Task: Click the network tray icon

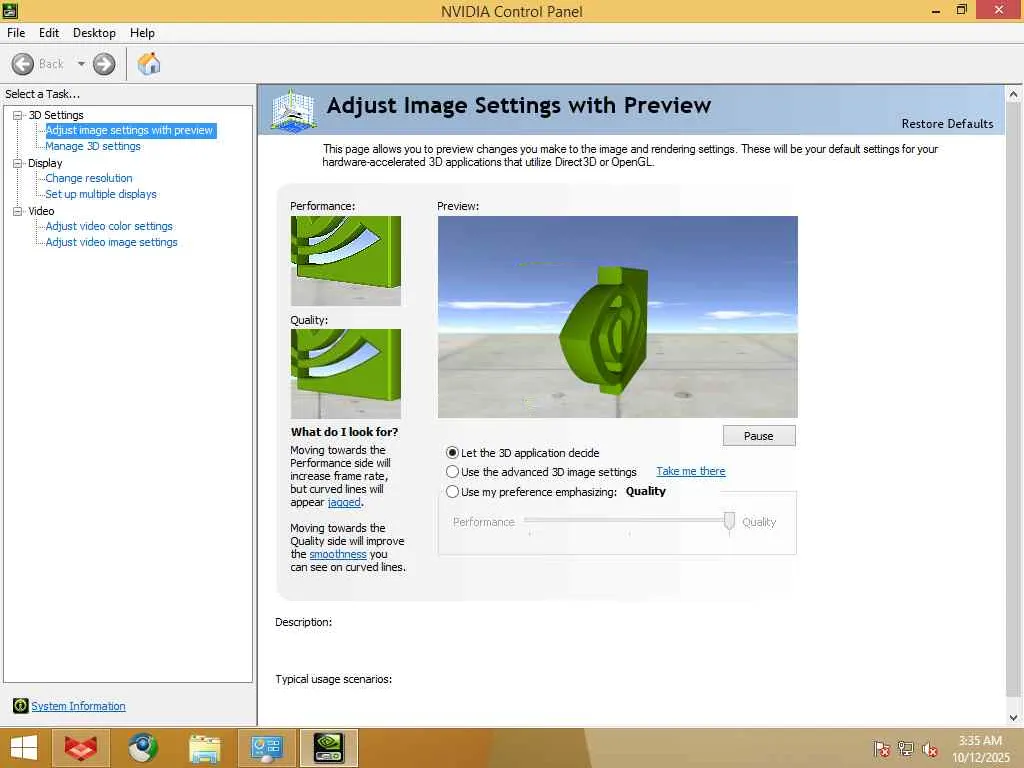Action: pyautogui.click(x=905, y=748)
